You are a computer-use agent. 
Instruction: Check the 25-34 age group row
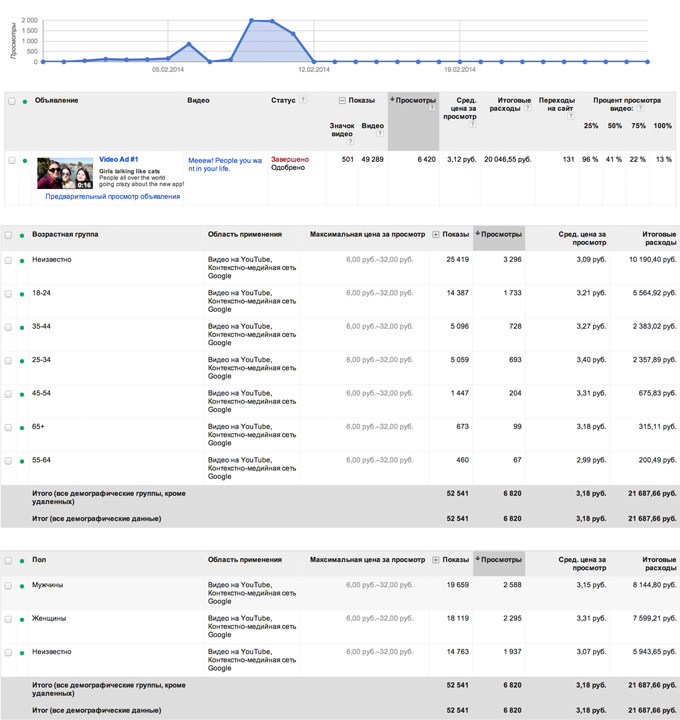(8, 361)
